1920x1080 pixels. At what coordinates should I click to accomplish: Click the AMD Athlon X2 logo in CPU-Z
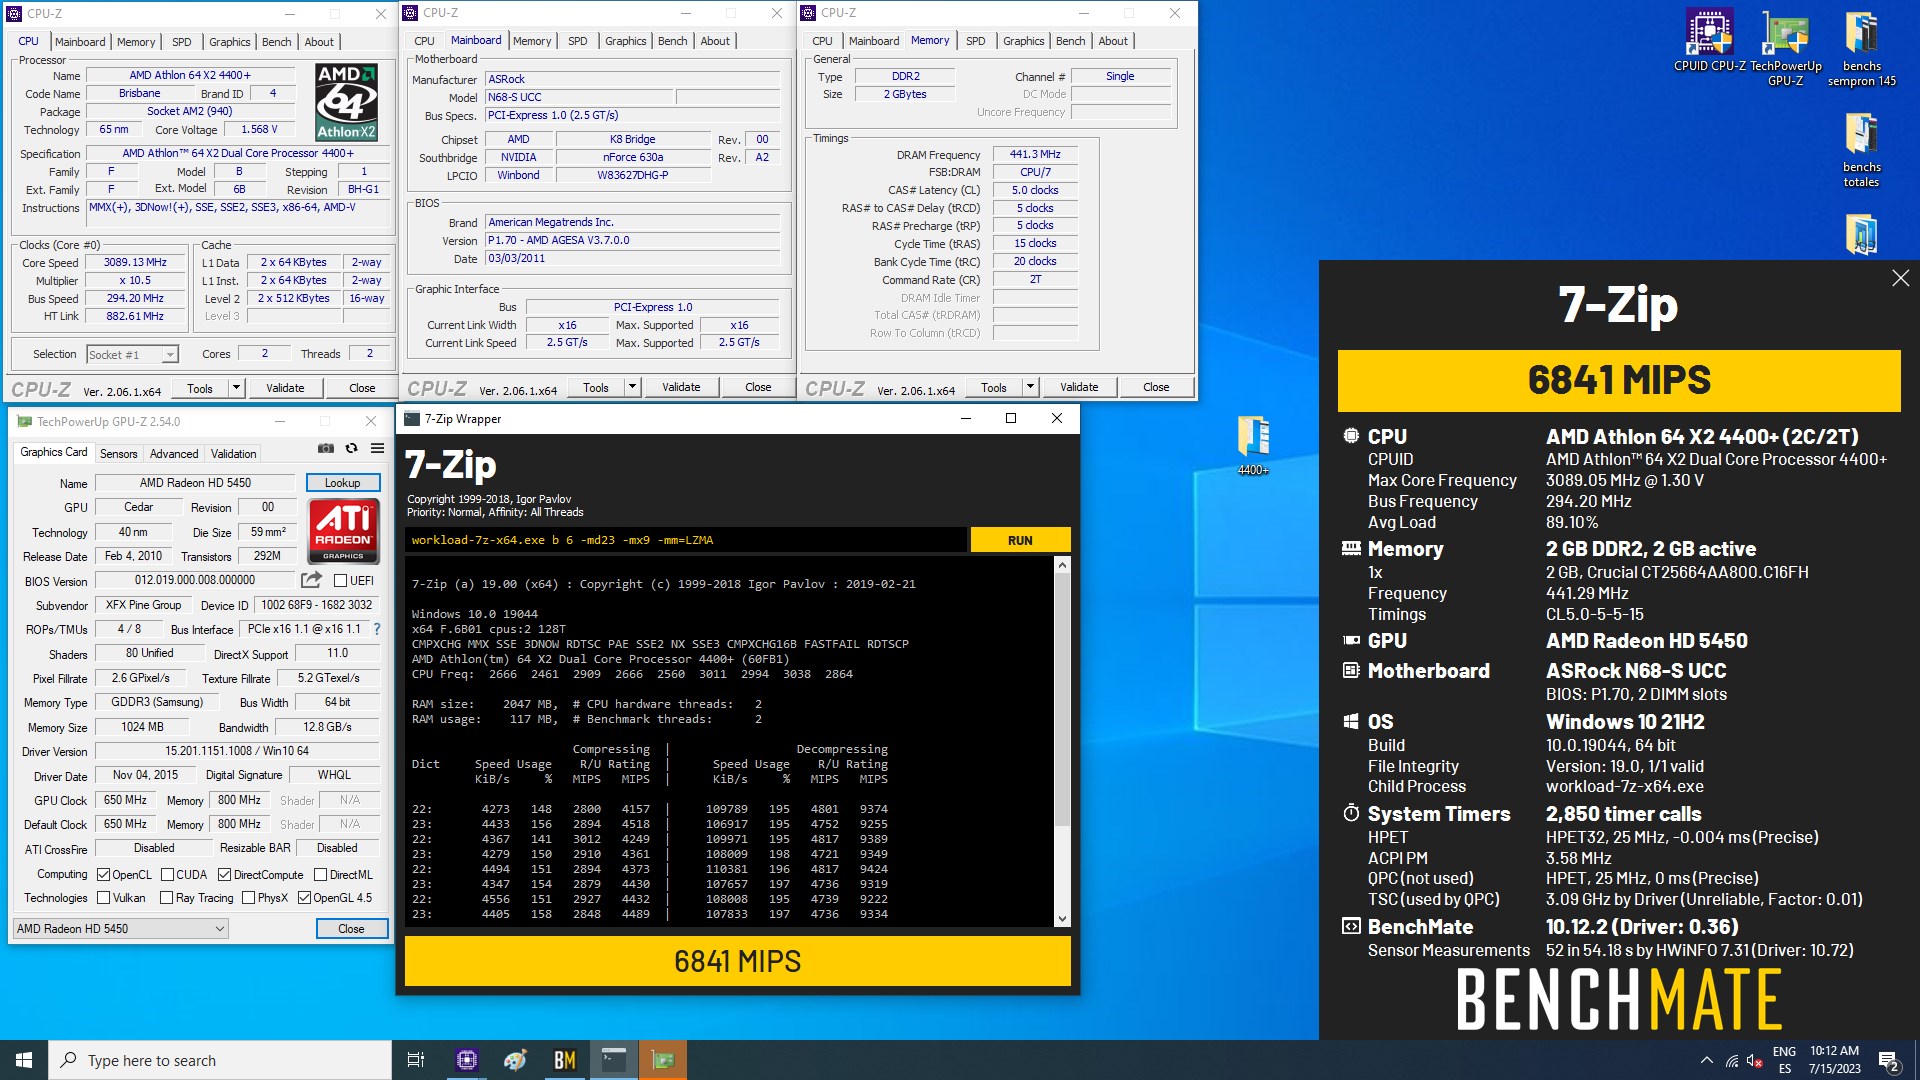[x=346, y=102]
